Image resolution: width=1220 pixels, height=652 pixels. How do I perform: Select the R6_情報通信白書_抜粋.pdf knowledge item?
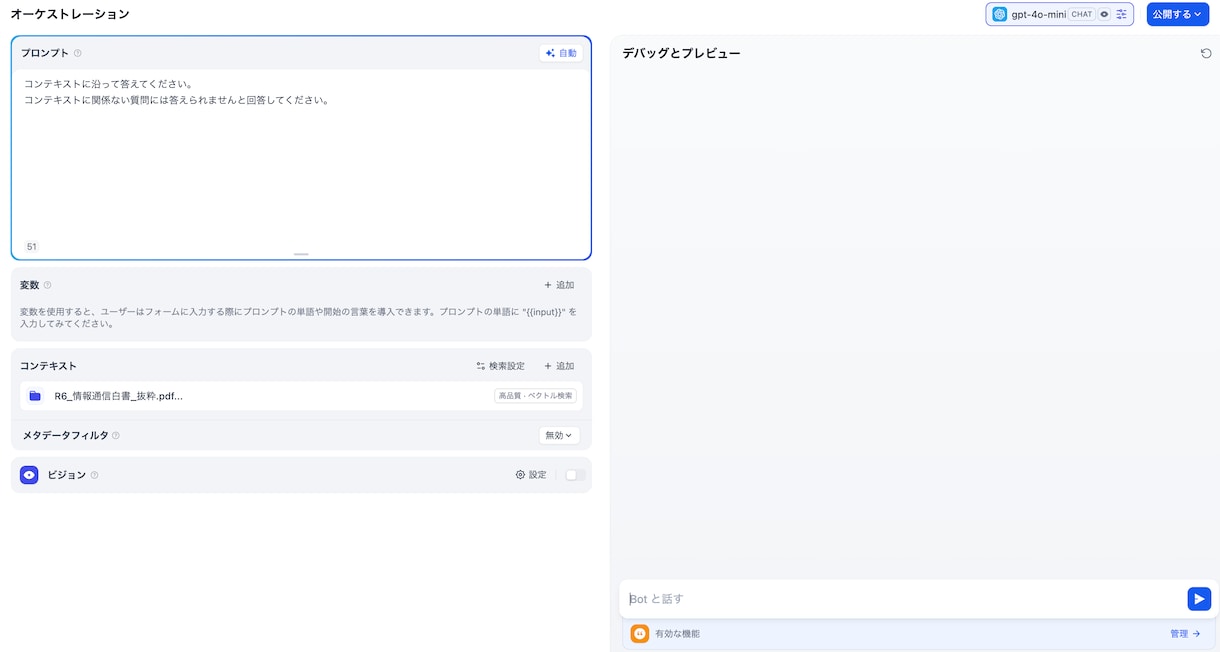[301, 396]
